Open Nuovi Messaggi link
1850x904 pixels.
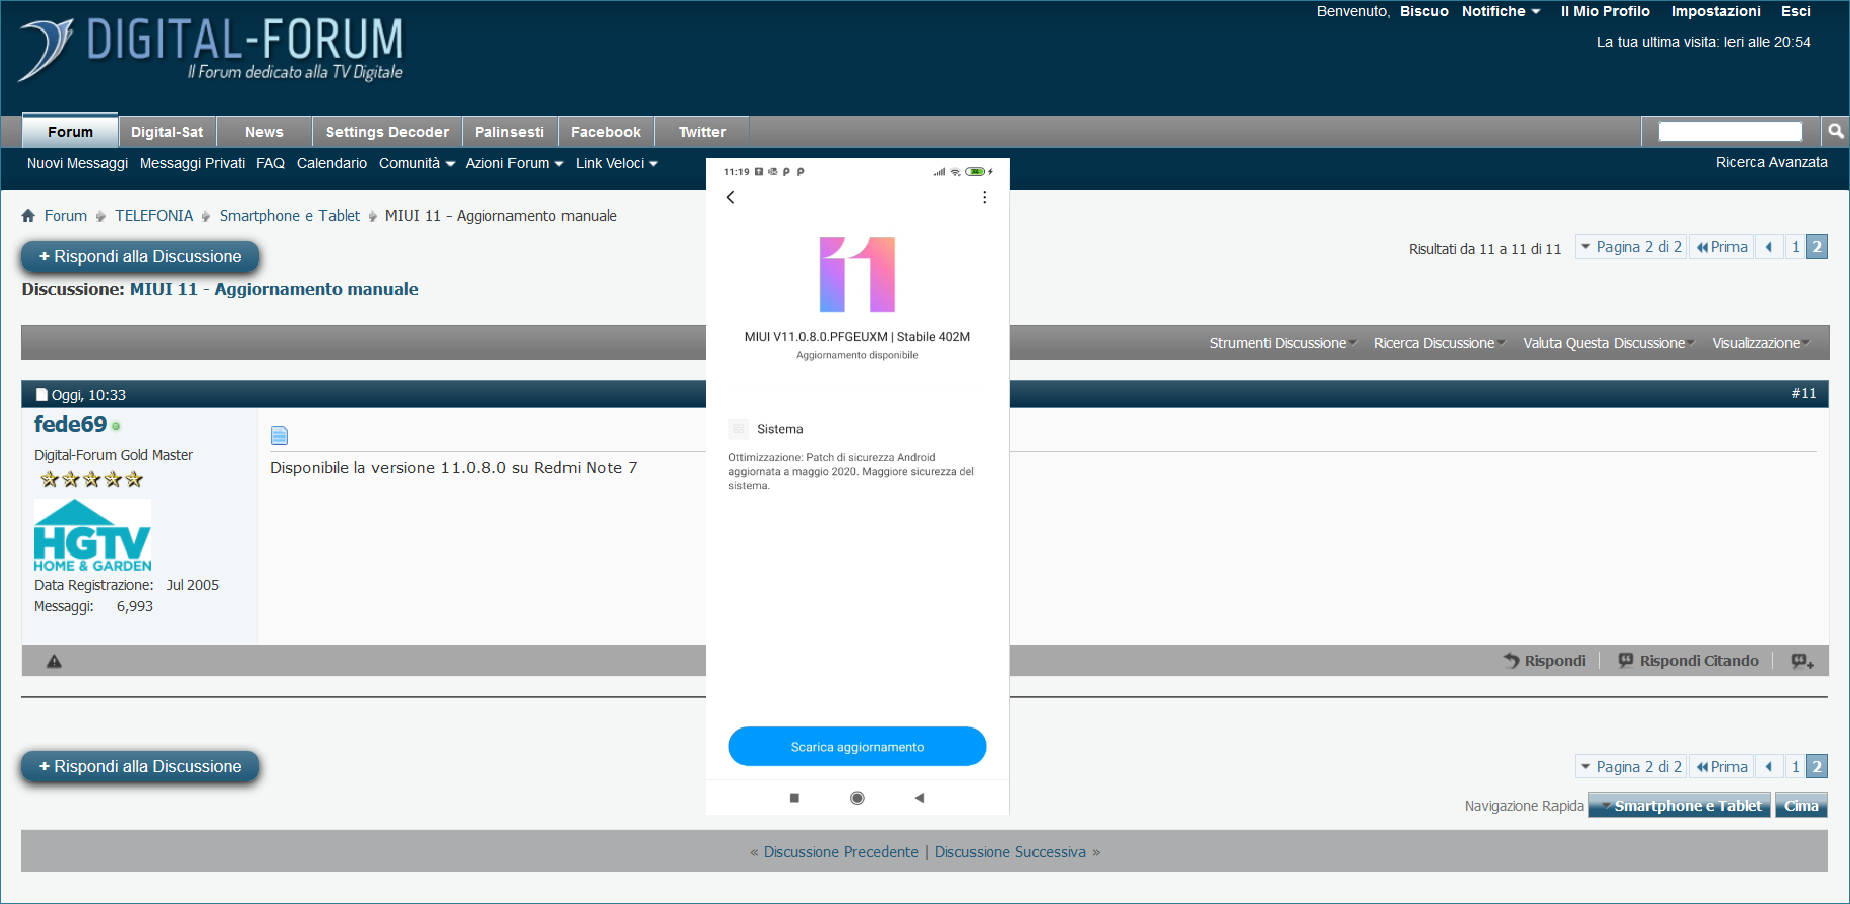(x=77, y=163)
